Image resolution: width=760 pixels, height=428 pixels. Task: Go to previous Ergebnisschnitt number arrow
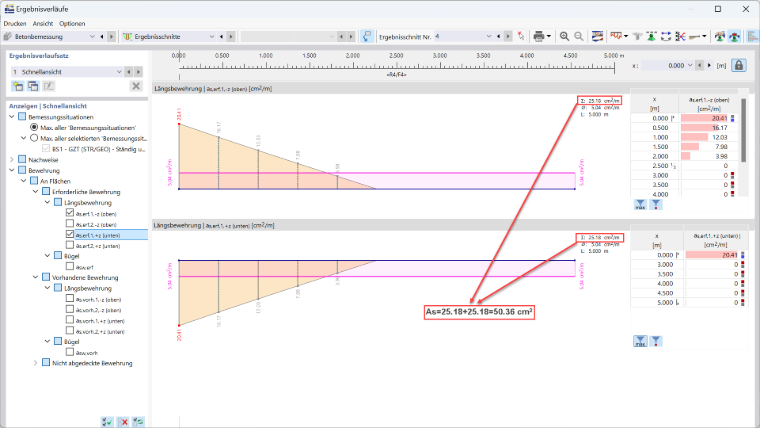499,36
